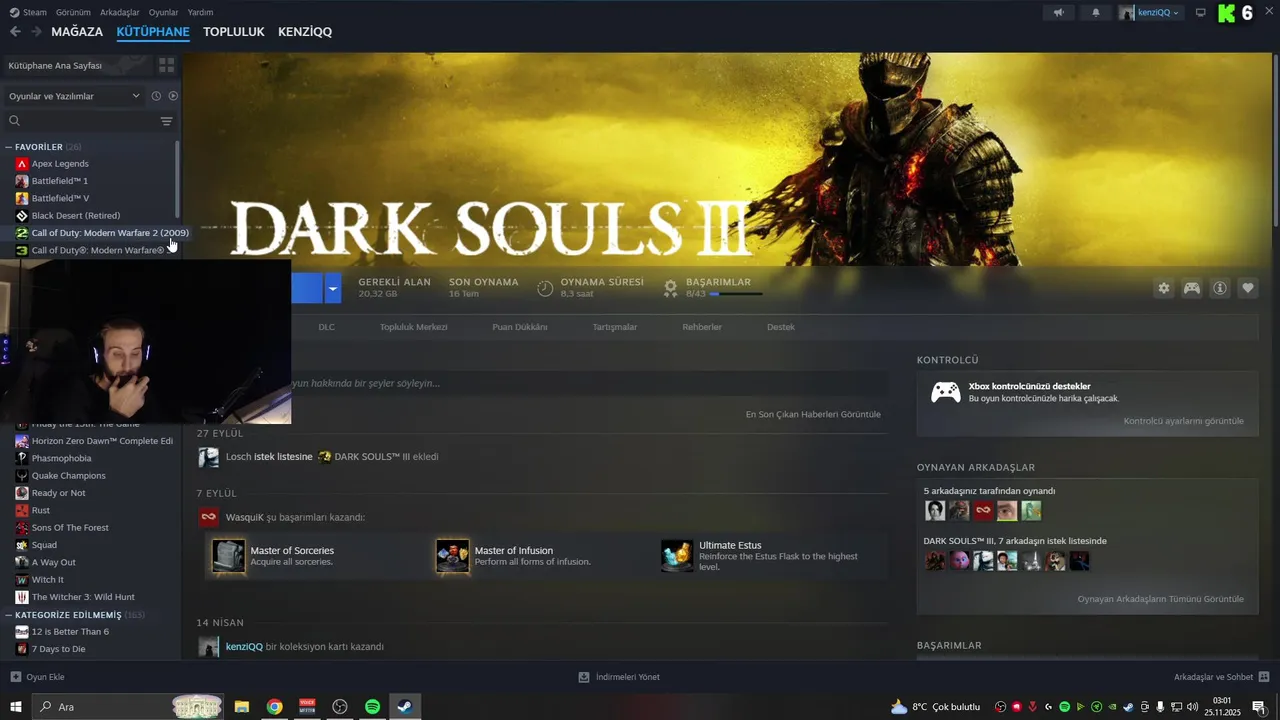Open the Windows Start menu
The width and height of the screenshot is (1280, 720).
(x=15, y=707)
